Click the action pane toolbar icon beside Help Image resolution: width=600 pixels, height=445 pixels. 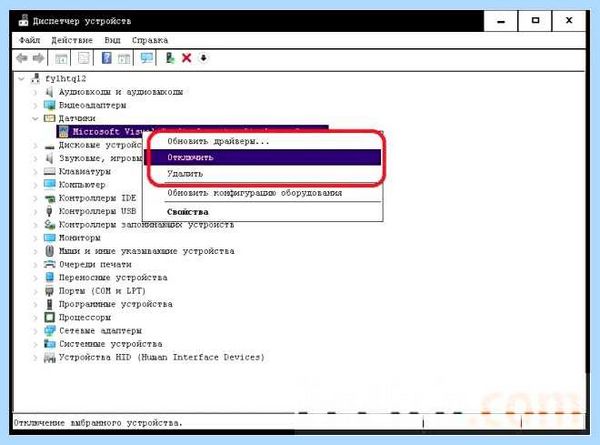(124, 59)
